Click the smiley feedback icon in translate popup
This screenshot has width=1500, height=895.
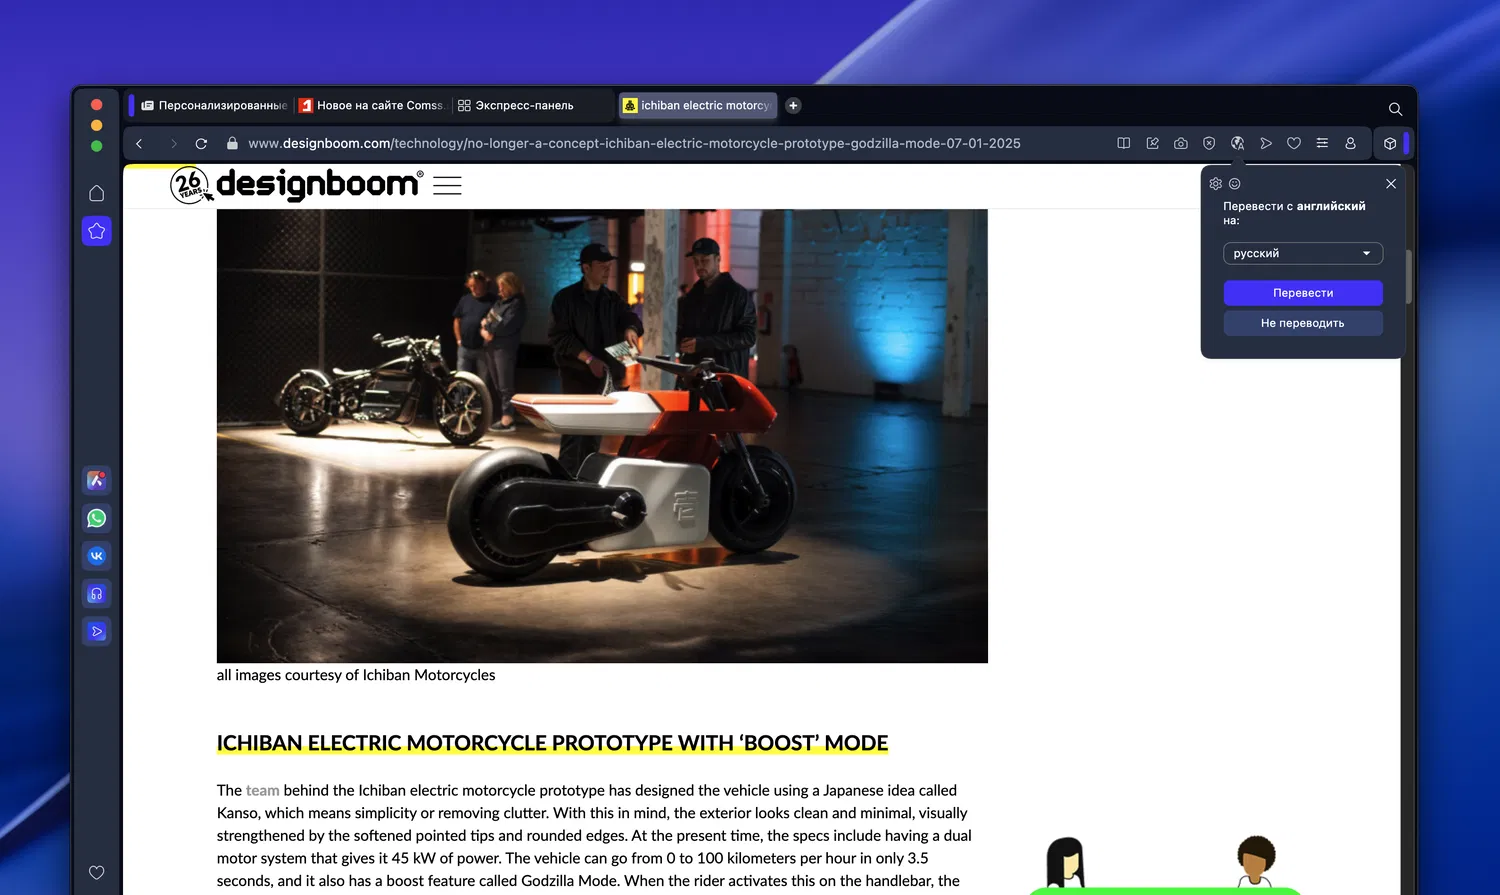(x=1235, y=184)
